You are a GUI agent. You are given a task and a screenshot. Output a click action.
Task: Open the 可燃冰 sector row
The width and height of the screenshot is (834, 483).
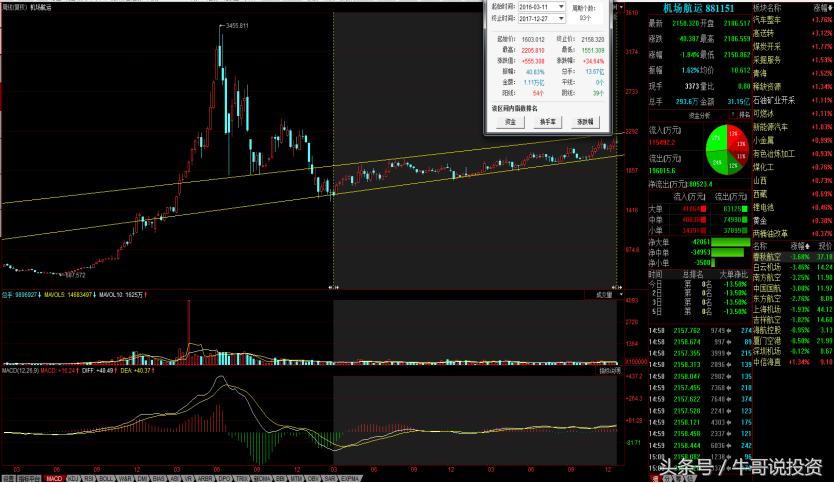[793, 113]
